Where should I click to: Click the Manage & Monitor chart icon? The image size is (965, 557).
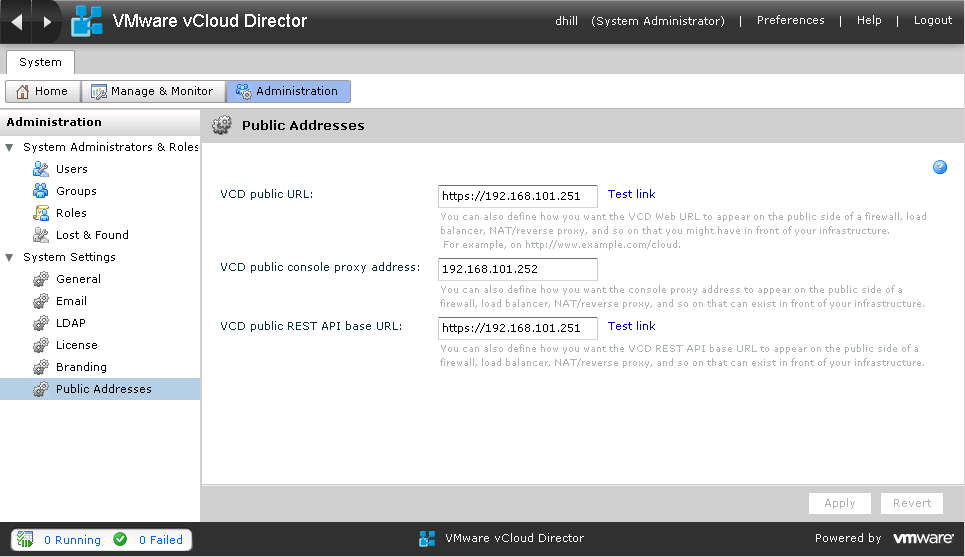click(x=98, y=92)
